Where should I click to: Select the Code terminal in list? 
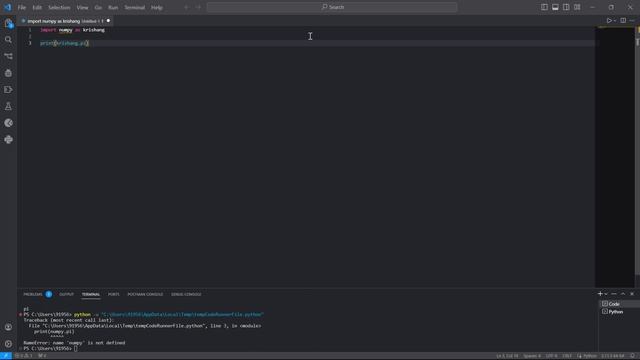pyautogui.click(x=619, y=304)
